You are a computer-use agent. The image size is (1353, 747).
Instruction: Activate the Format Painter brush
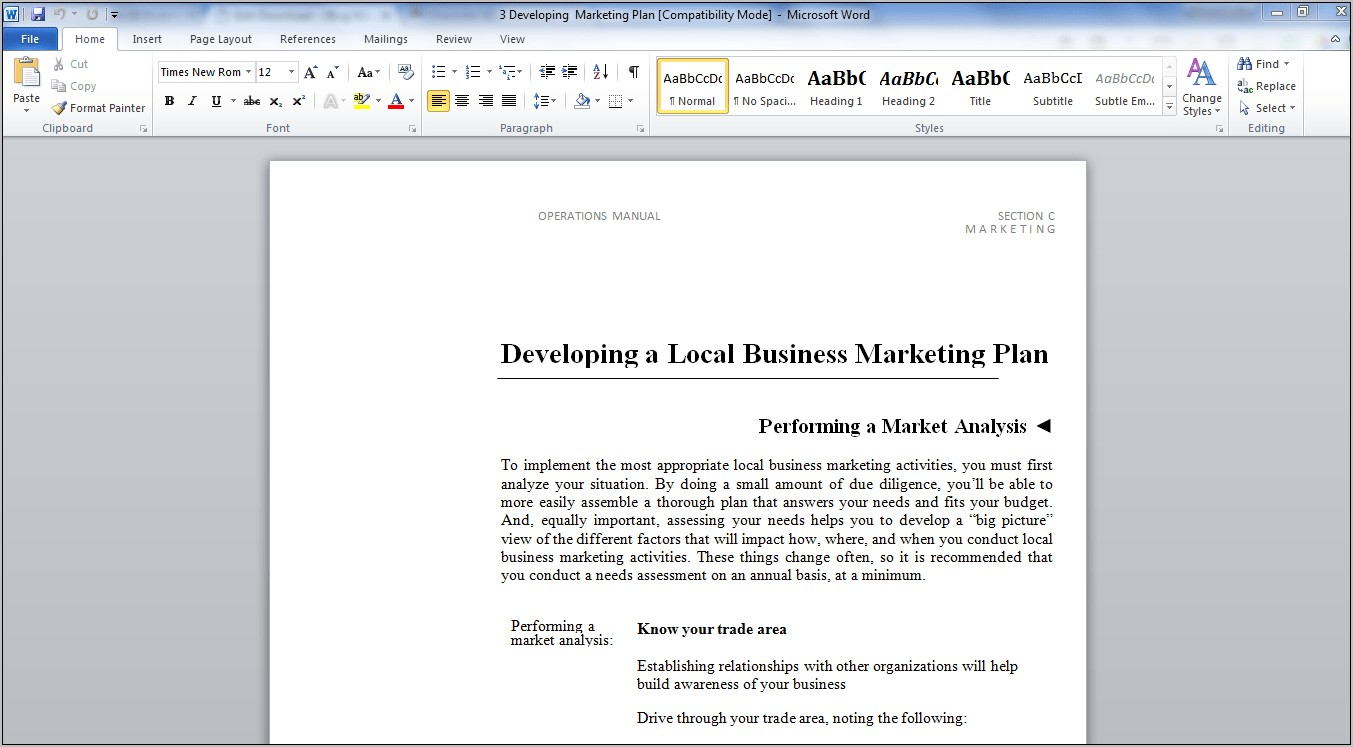pos(59,108)
